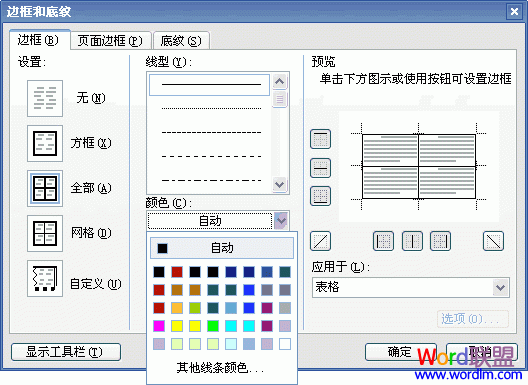The image size is (528, 385).
Task: Toggle the diagonal up border button
Action: point(320,241)
